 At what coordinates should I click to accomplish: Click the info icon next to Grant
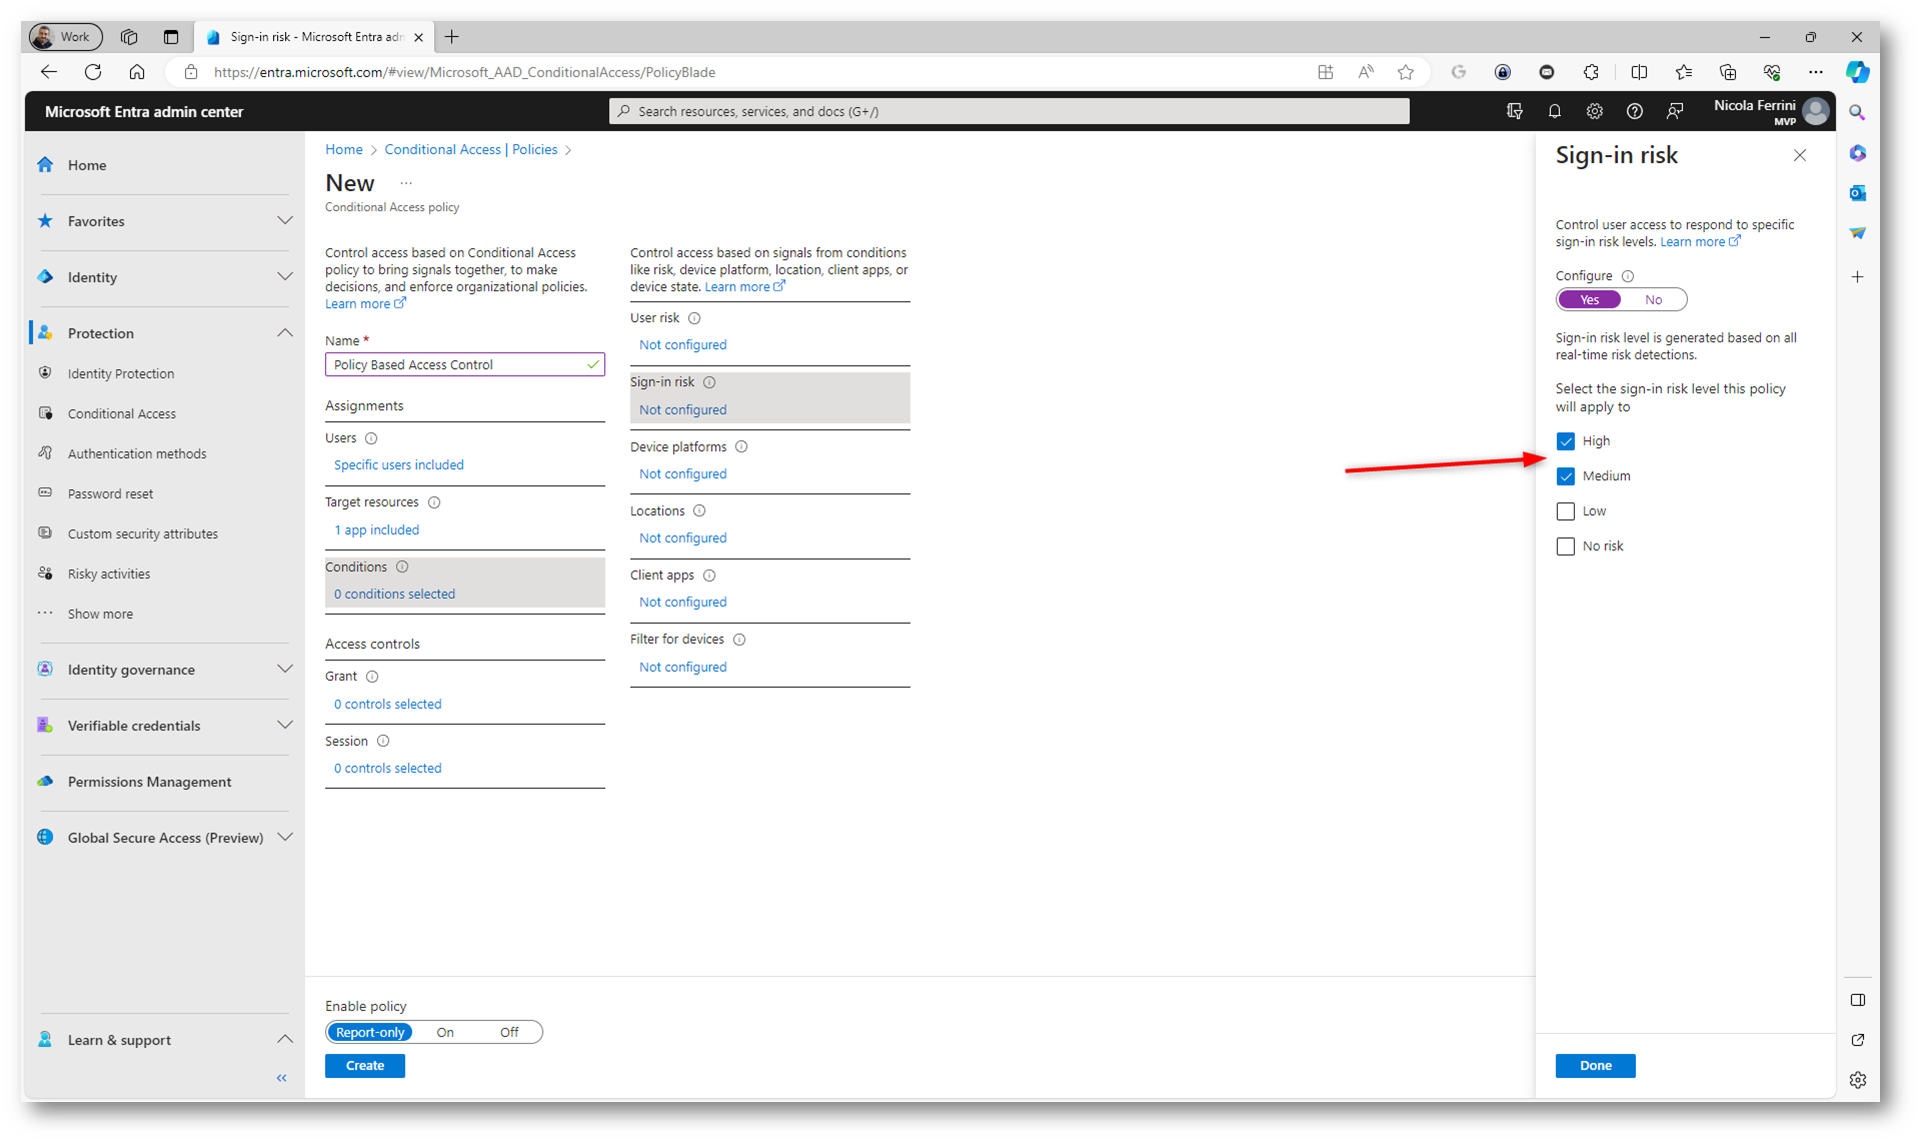click(x=372, y=677)
